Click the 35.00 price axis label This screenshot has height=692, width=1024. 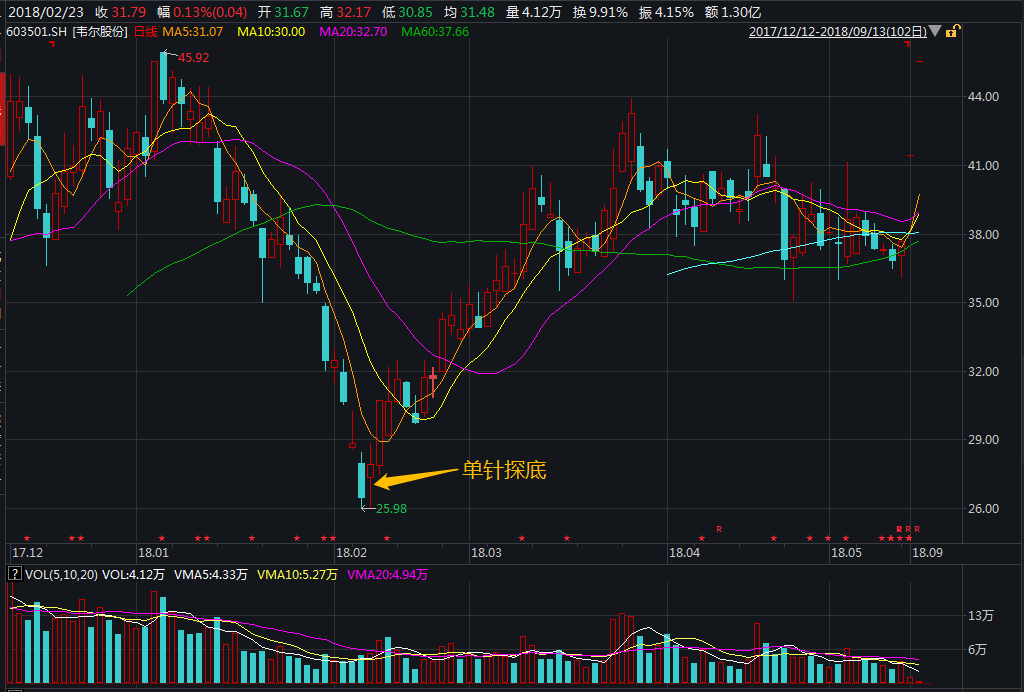[984, 303]
